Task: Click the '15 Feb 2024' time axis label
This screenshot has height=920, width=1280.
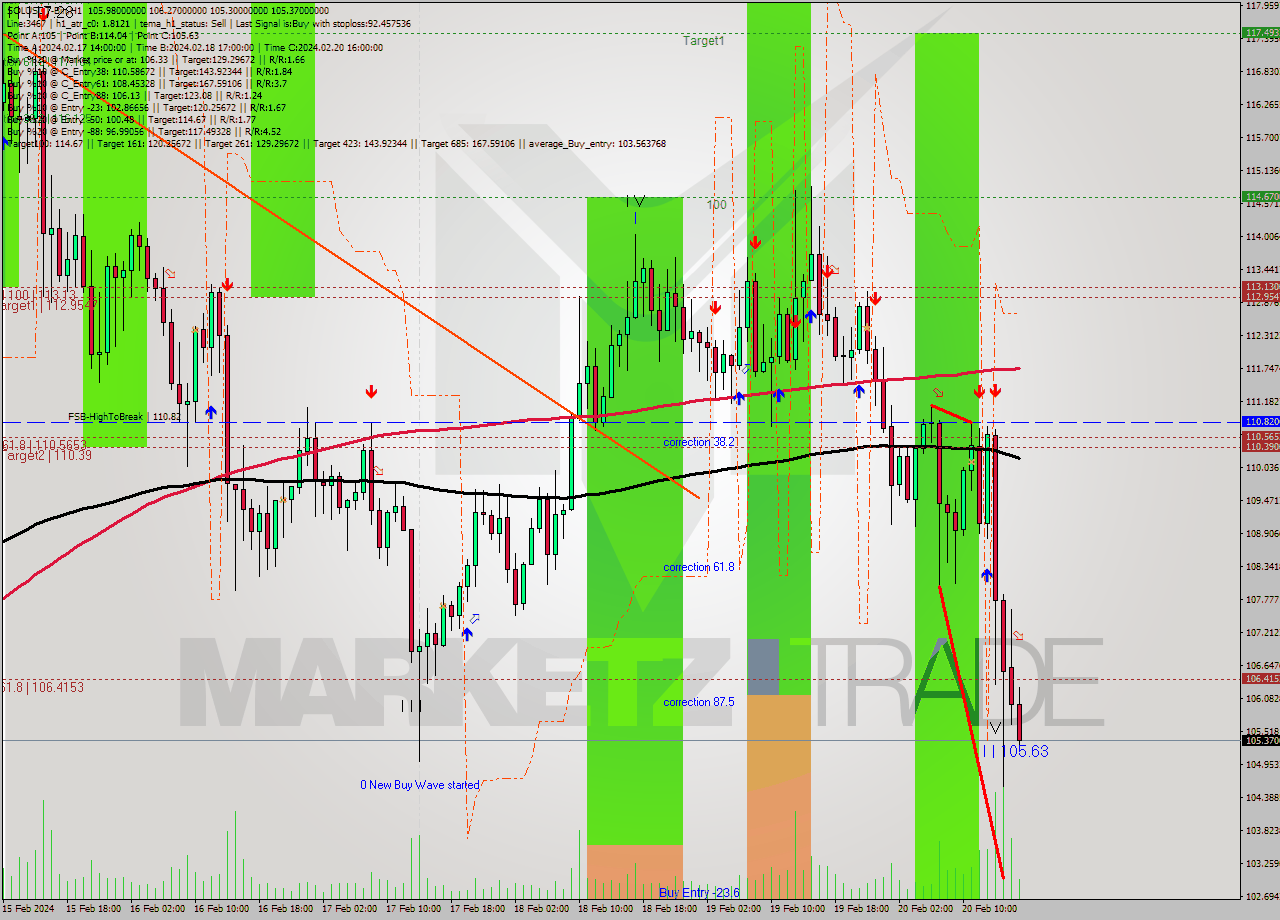Action: click(30, 909)
